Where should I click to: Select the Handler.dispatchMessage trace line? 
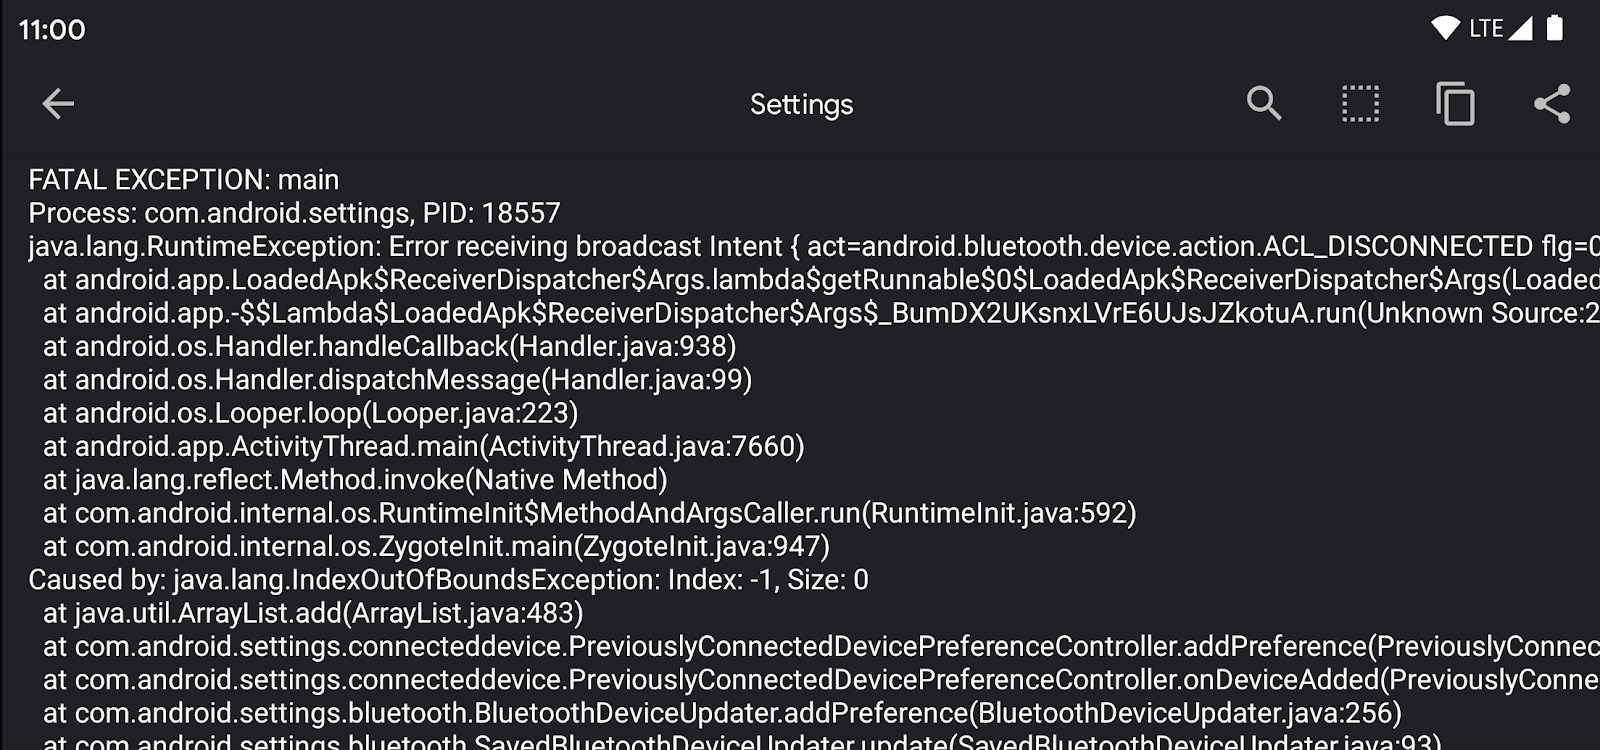[x=398, y=380]
